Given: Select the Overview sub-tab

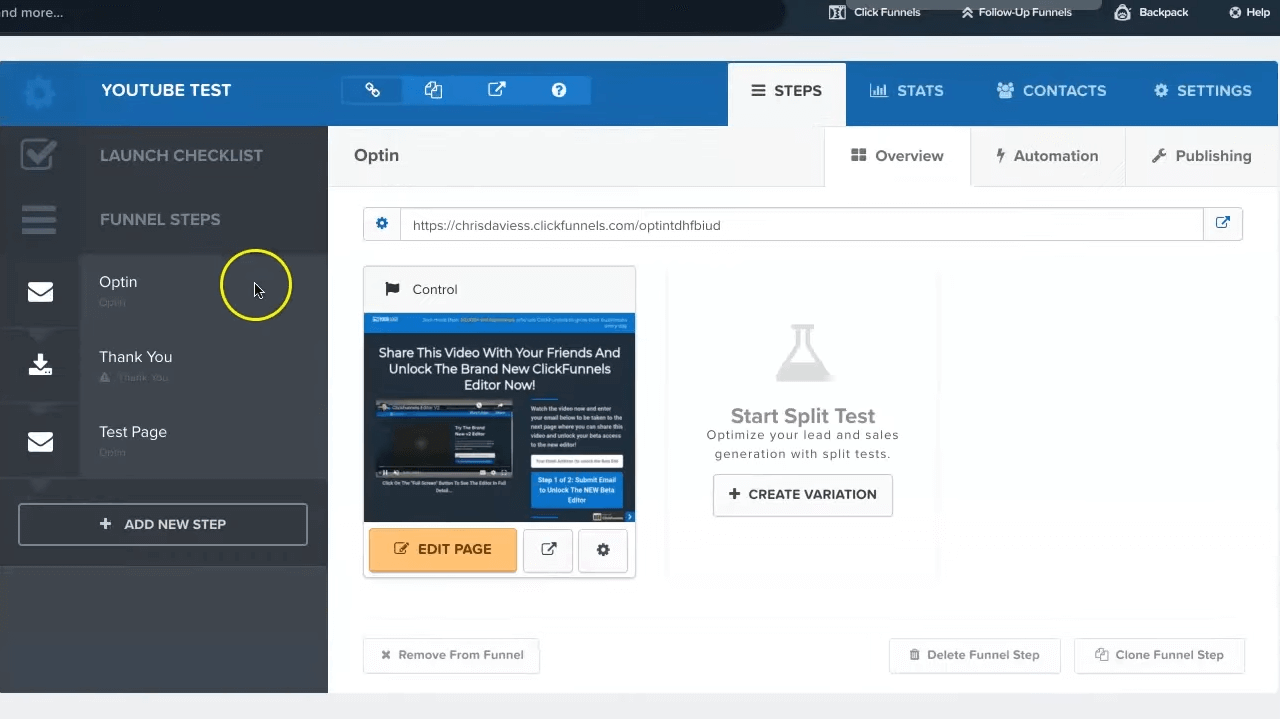Looking at the screenshot, I should click(897, 156).
